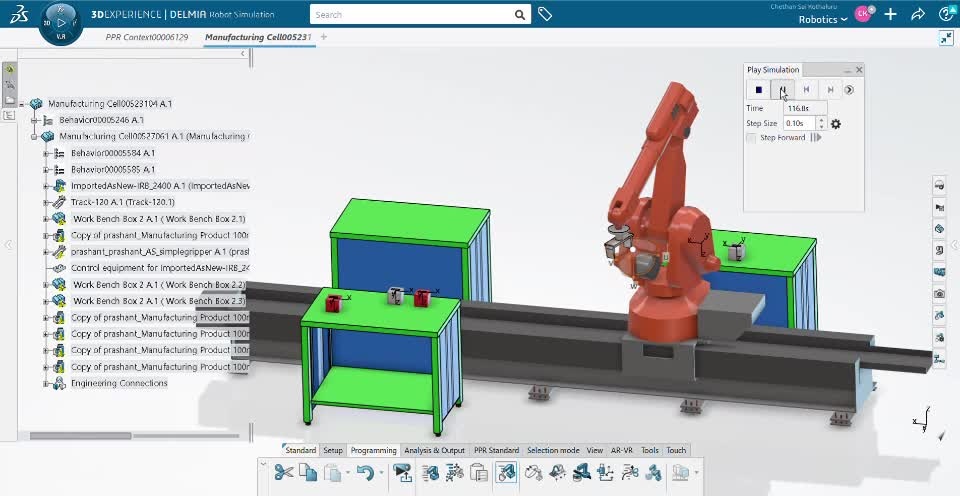Open the Touch tab

point(676,450)
